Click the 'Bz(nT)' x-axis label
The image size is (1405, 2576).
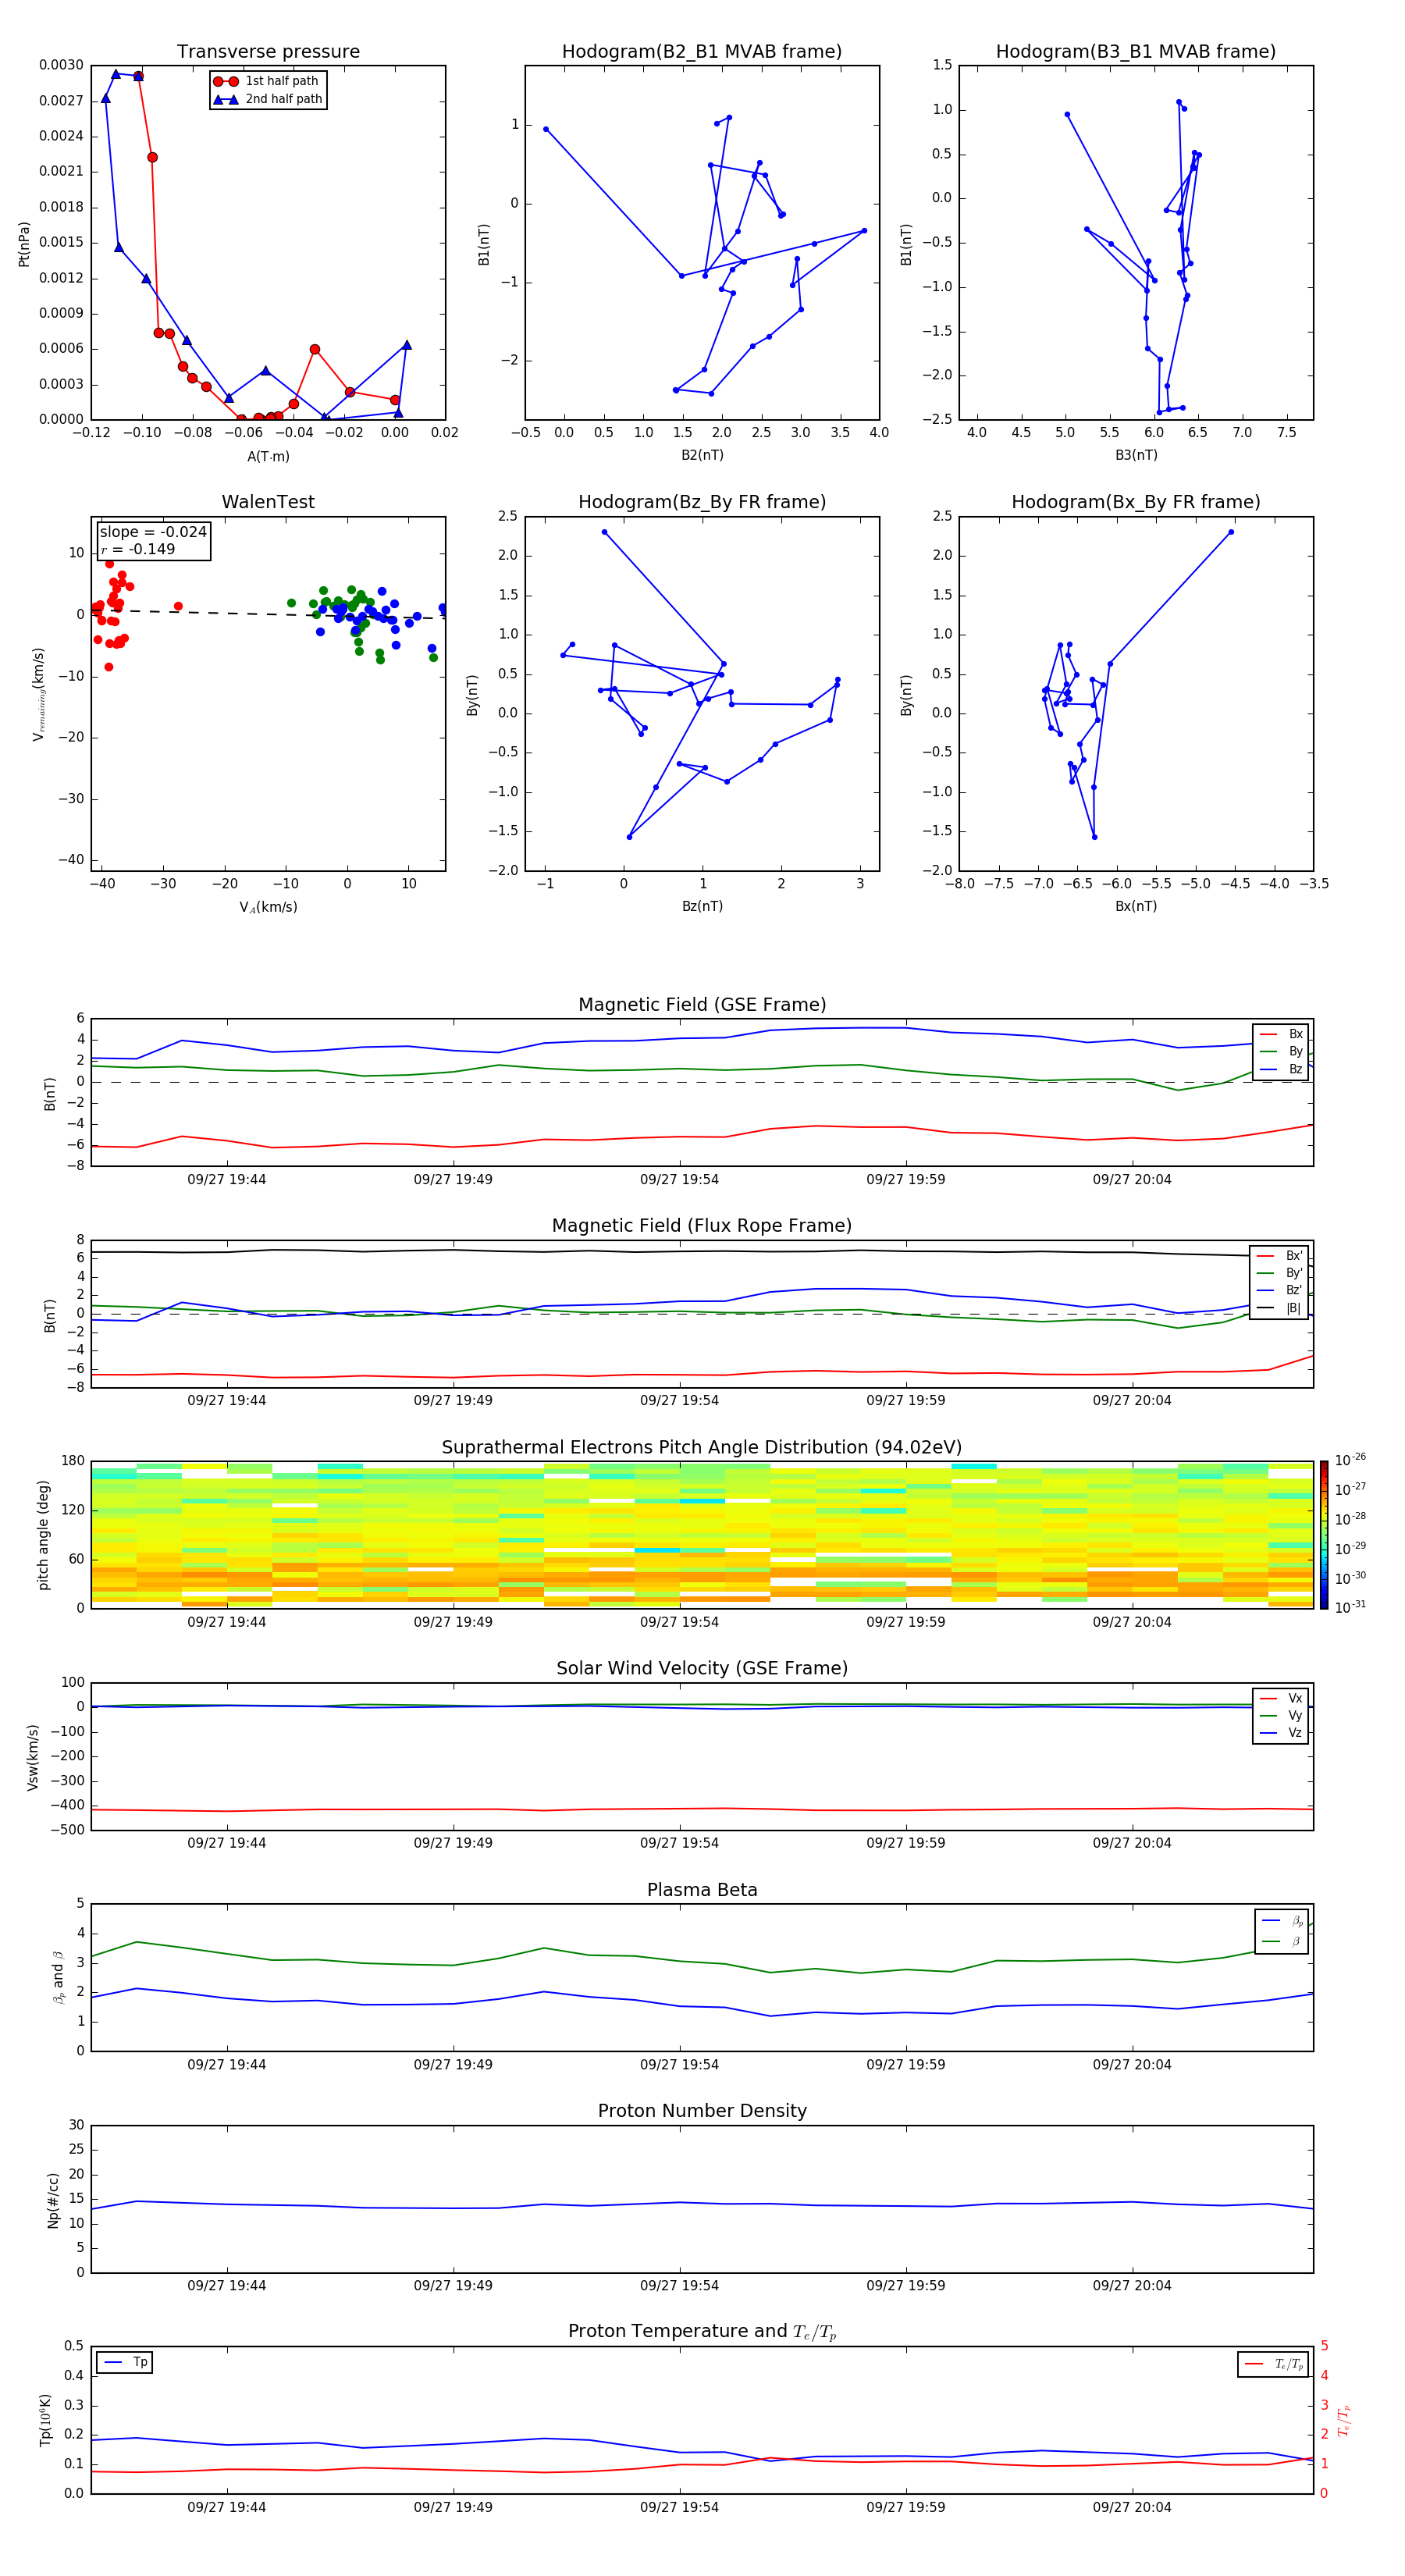click(x=702, y=906)
